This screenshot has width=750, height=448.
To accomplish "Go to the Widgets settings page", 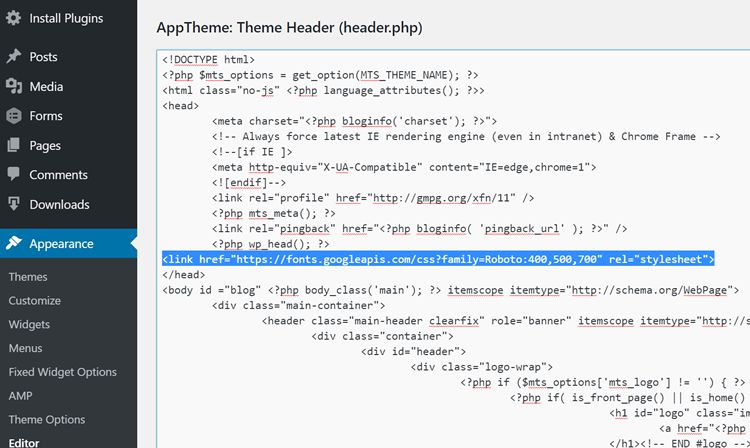I will tap(29, 325).
